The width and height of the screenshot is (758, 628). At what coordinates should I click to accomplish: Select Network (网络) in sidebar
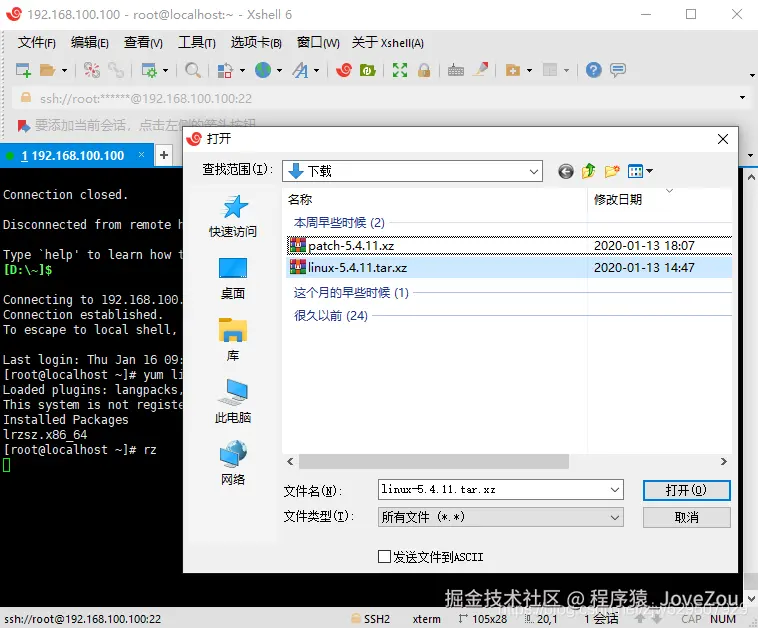(x=233, y=463)
